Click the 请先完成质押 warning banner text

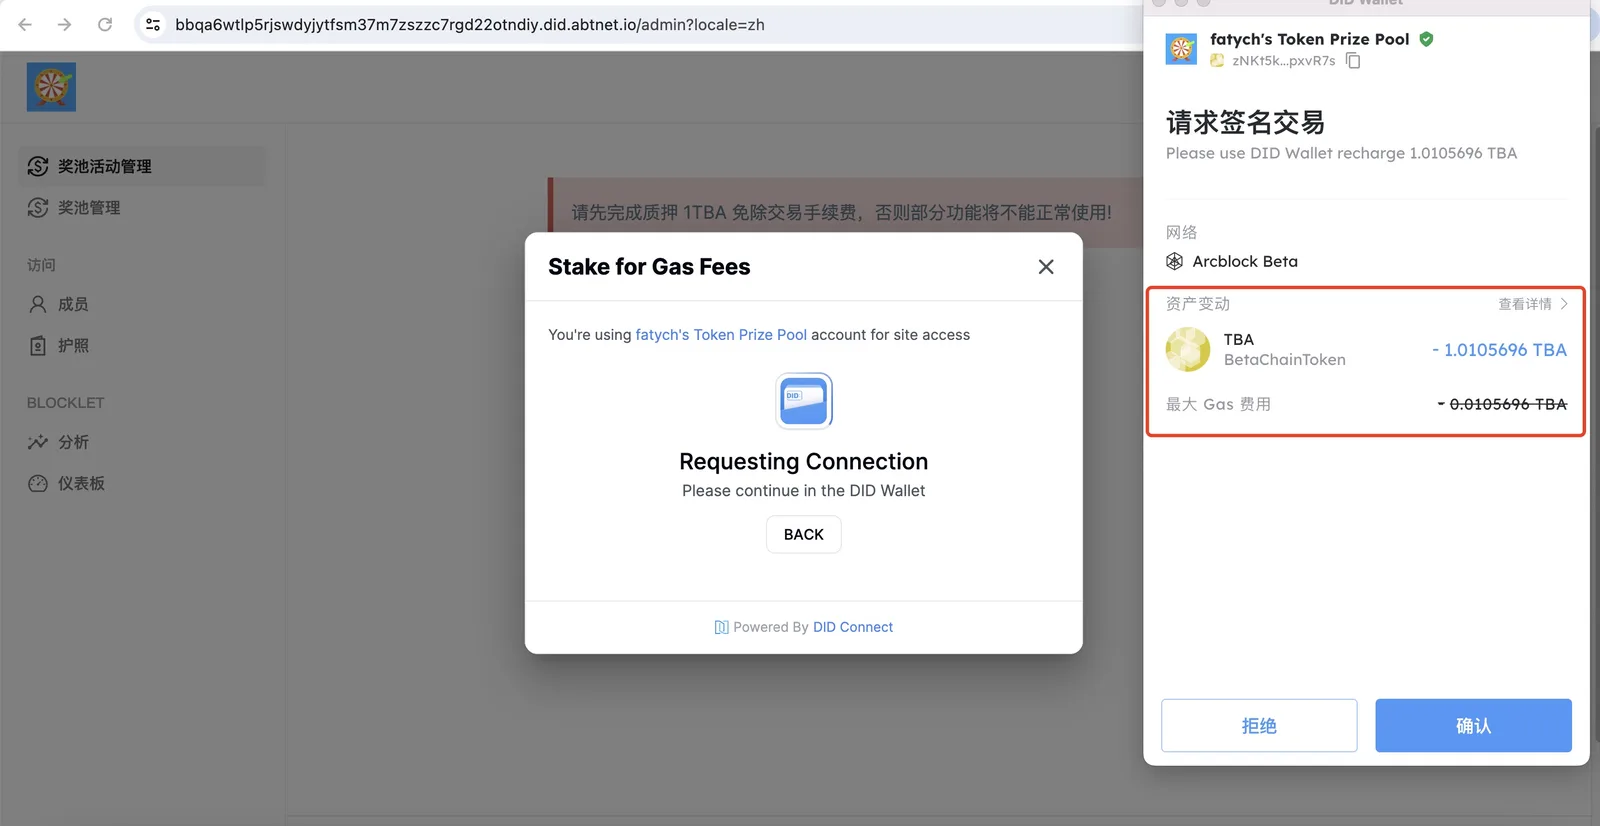click(841, 212)
